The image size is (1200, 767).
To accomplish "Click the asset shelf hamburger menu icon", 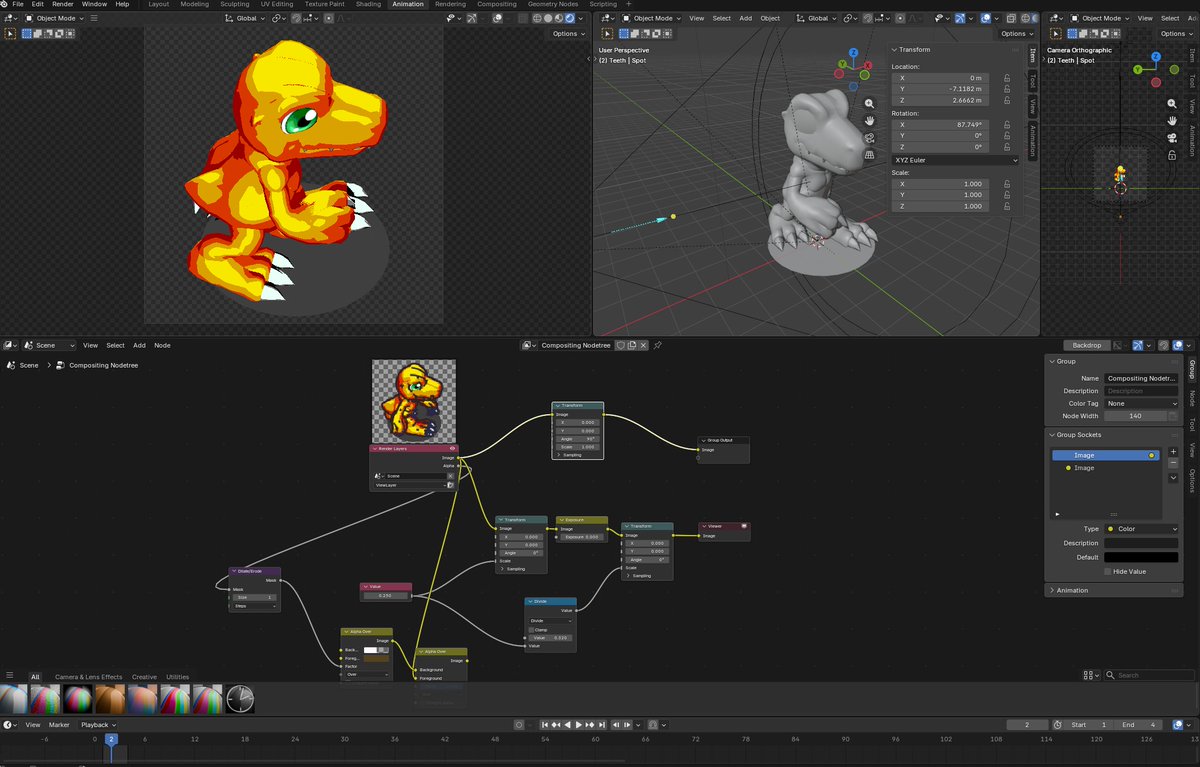I will (10, 676).
